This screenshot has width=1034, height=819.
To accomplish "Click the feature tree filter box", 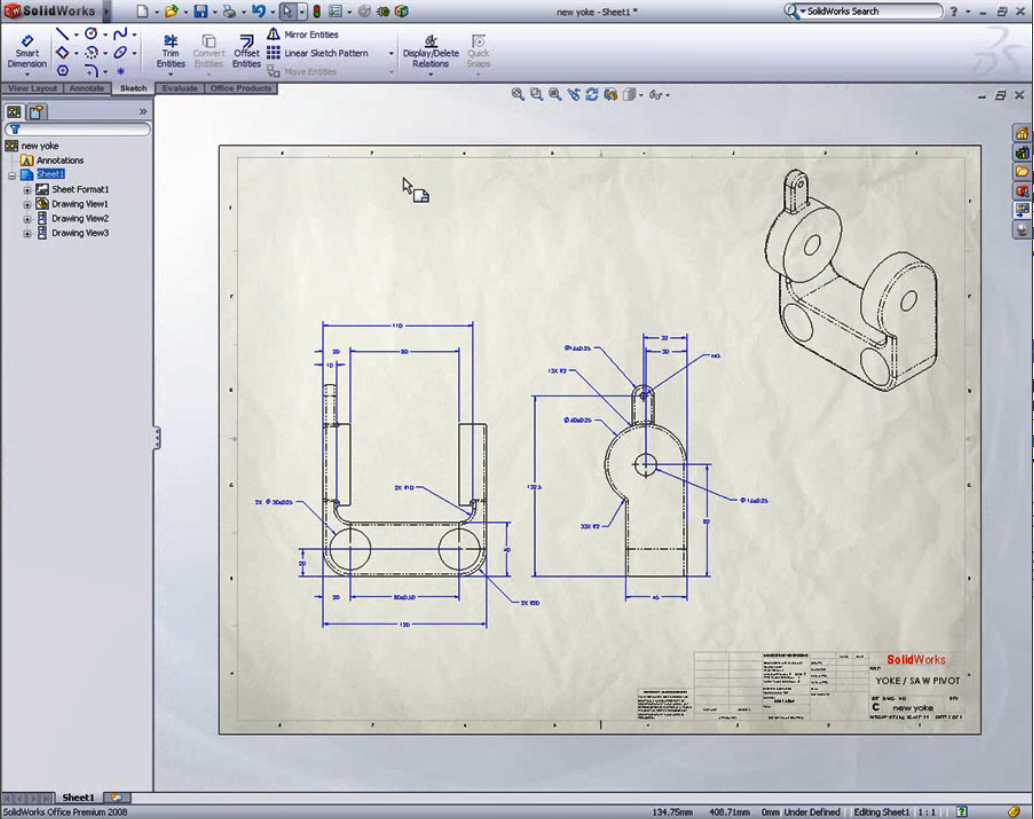I will 78,129.
